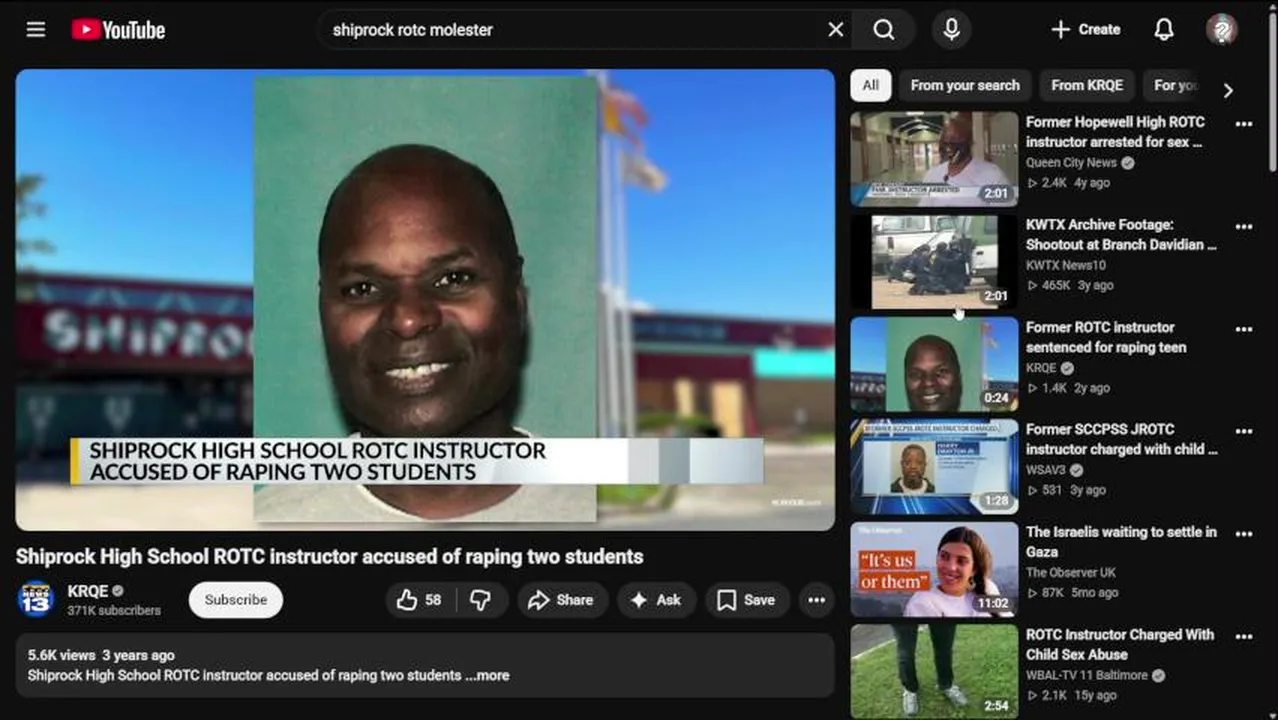Visit the Queen City News channel
The width and height of the screenshot is (1278, 720).
click(1071, 163)
